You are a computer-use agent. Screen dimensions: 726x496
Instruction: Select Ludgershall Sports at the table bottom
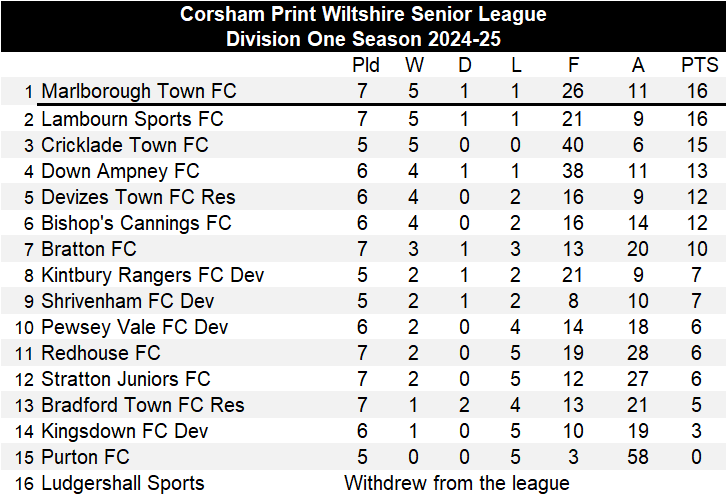(122, 483)
